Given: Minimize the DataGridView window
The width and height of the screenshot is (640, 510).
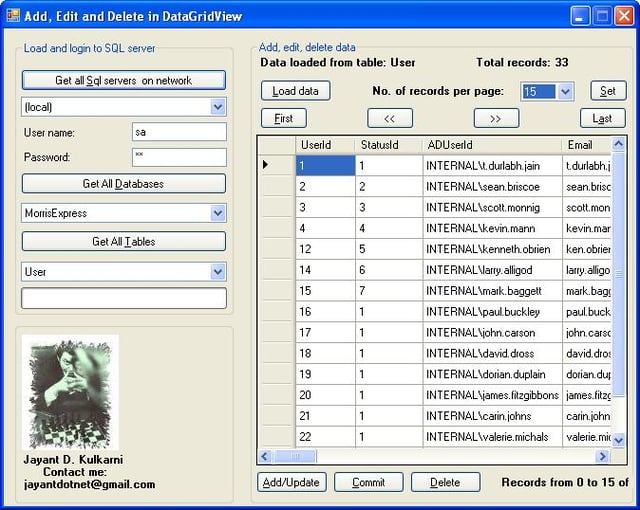Looking at the screenshot, I should click(x=580, y=16).
